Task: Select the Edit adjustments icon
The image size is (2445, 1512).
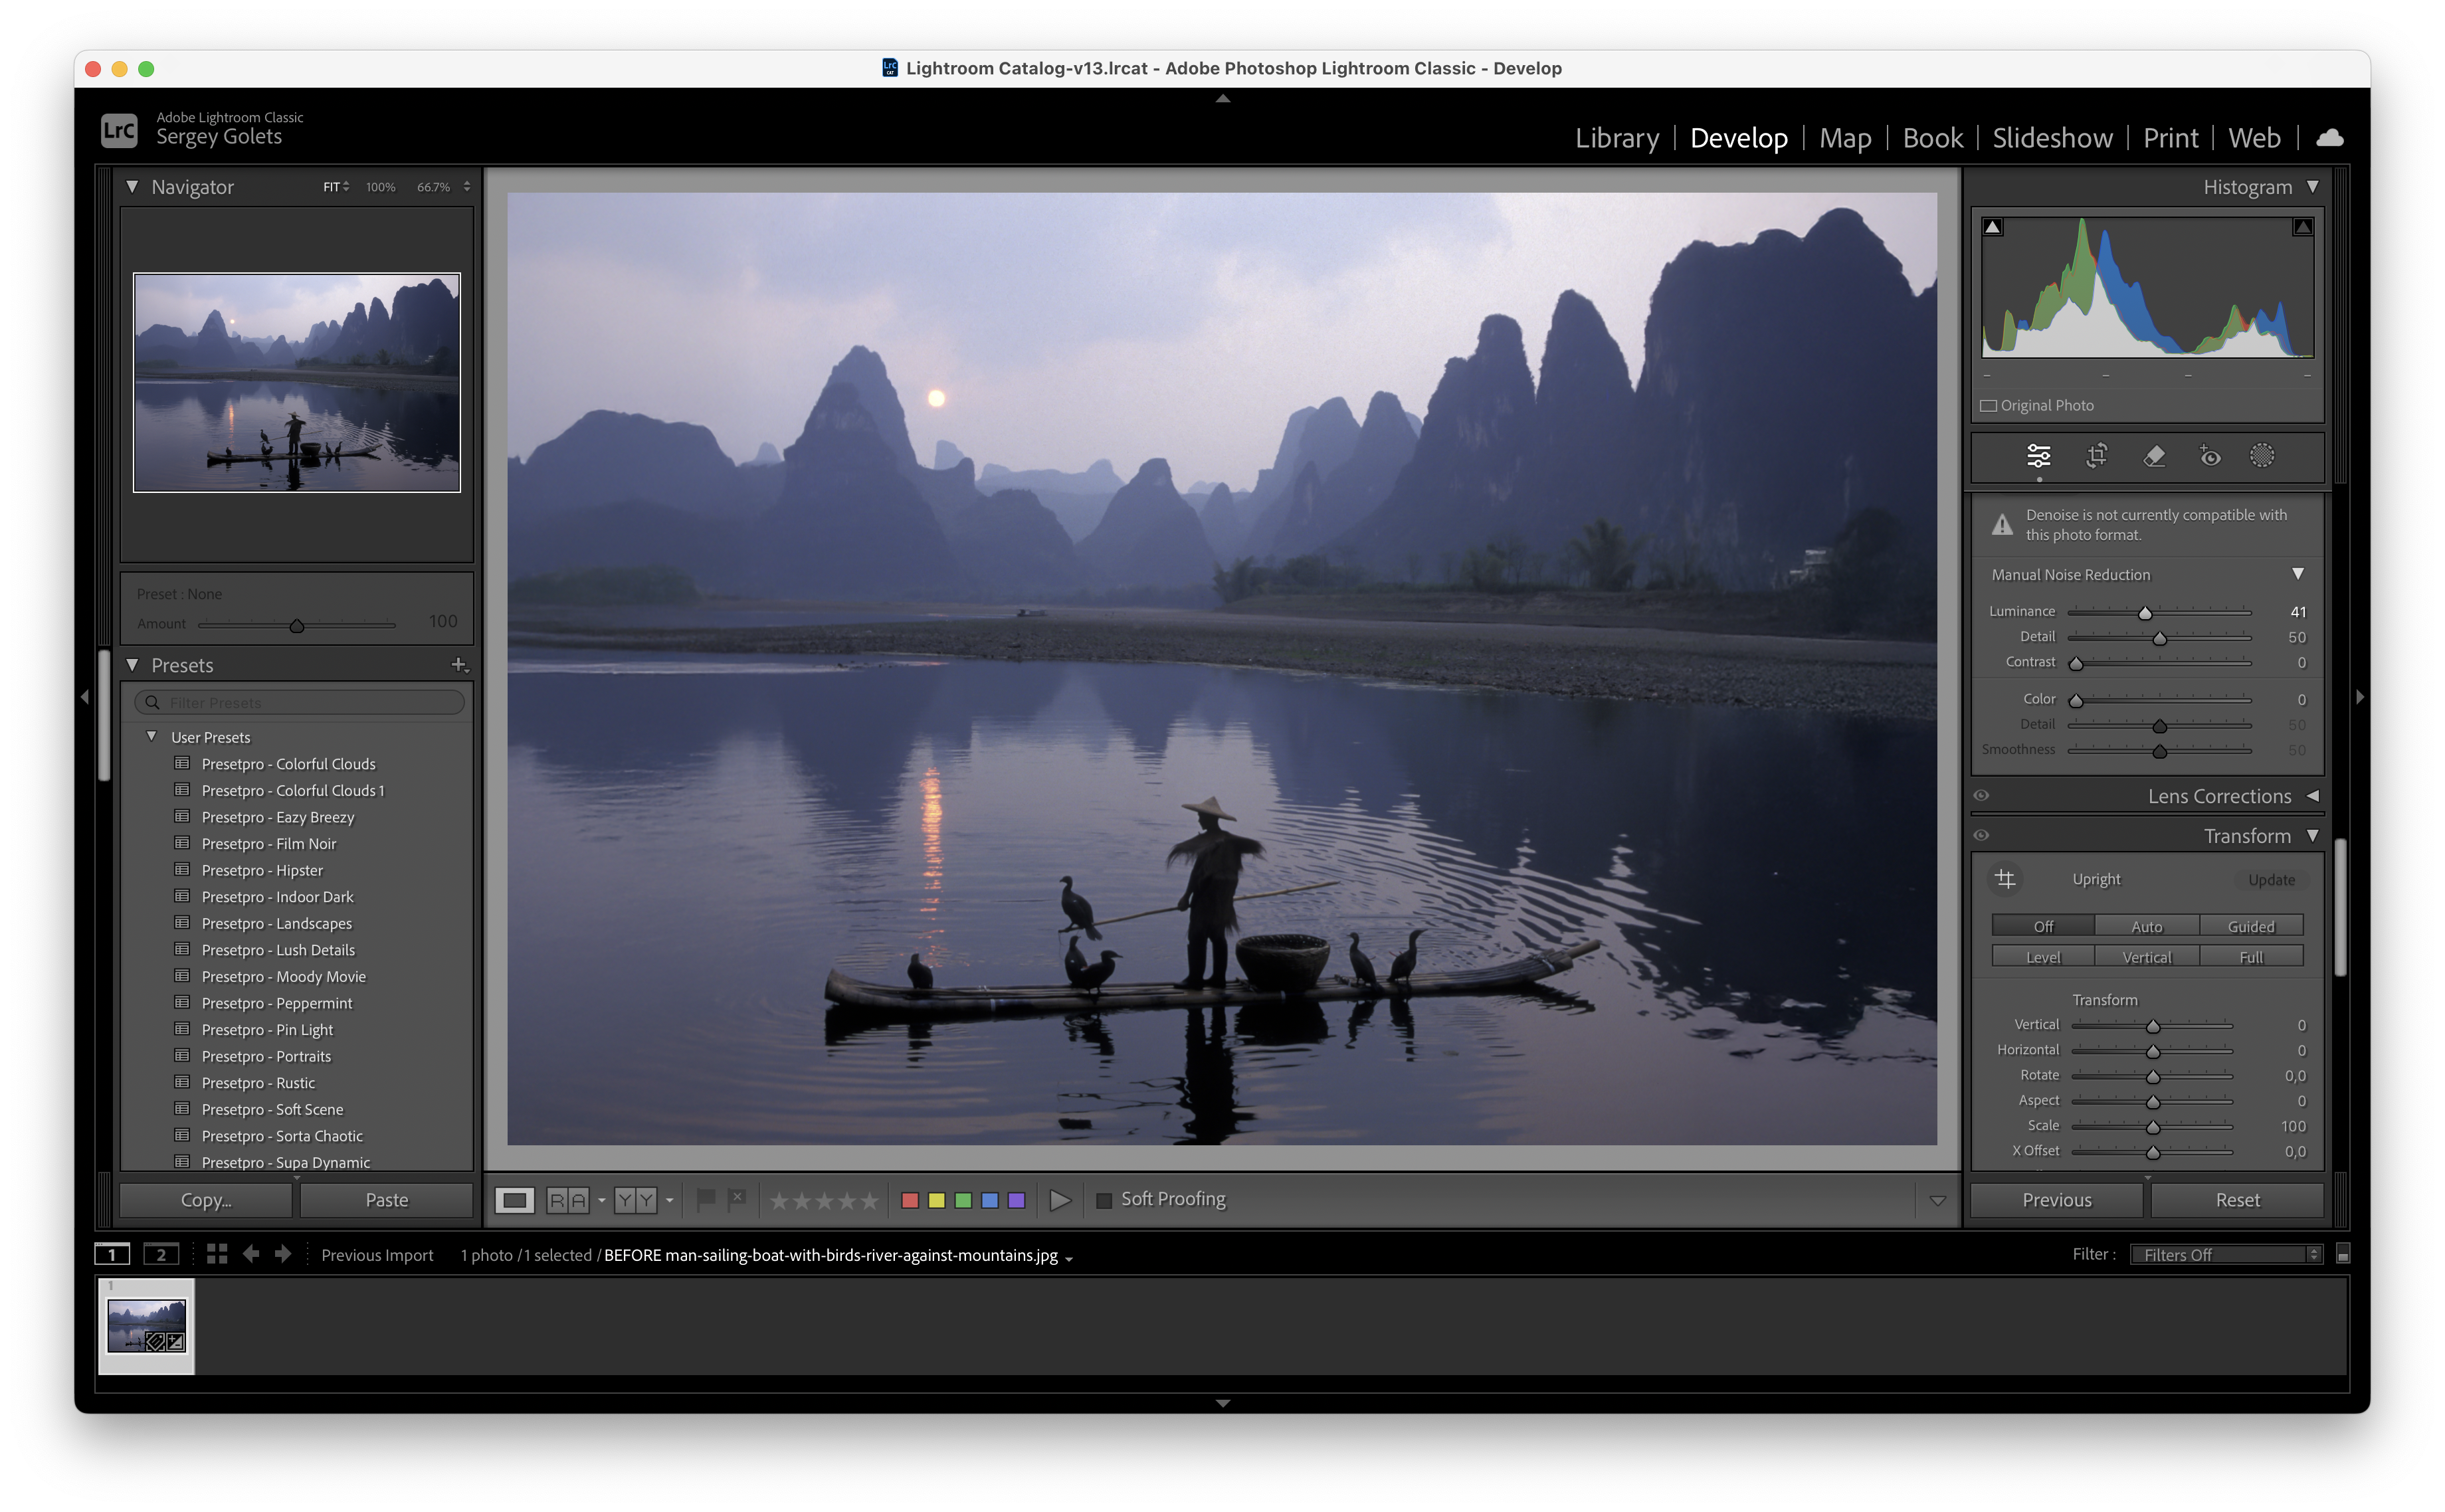Action: click(x=2039, y=457)
